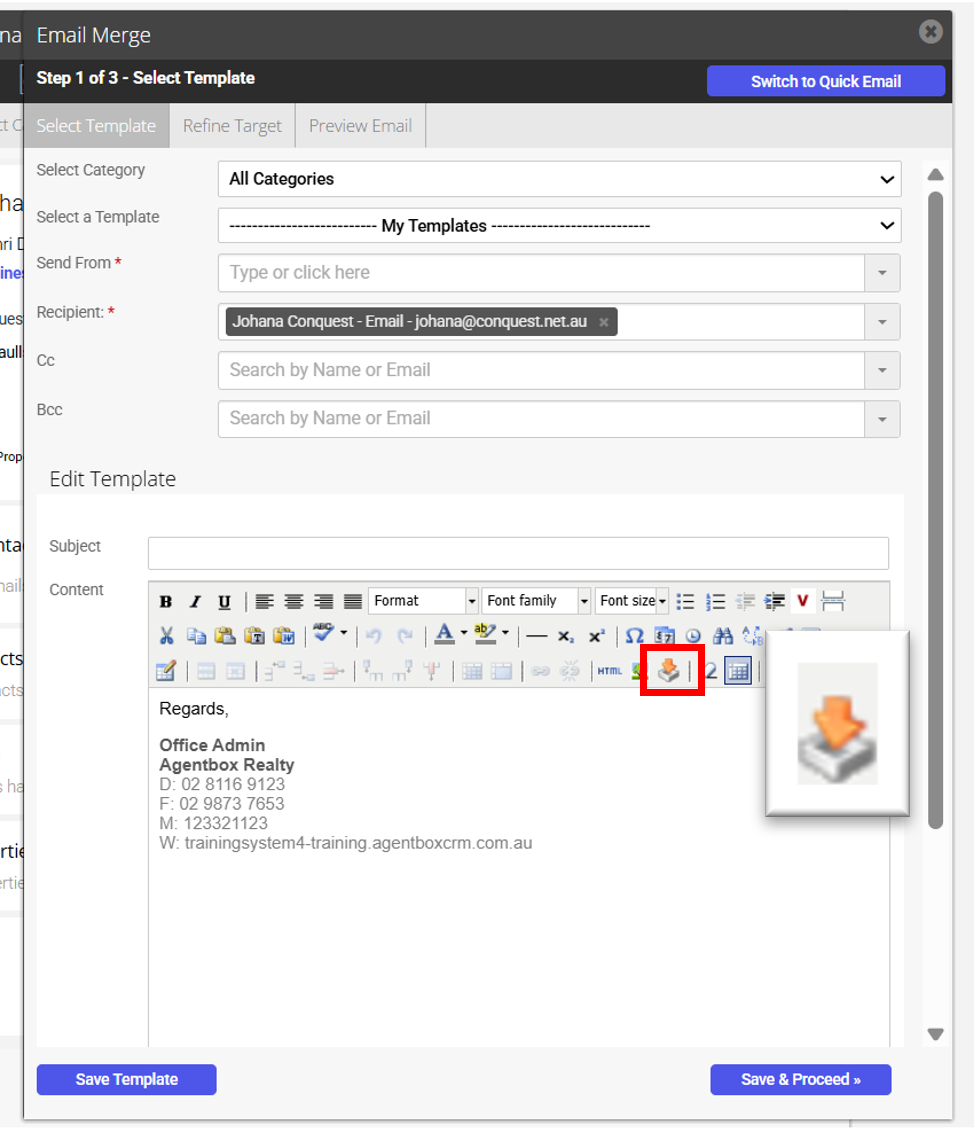Screen dimensions: 974x1133
Task: Open the highlight color picker arrow
Action: (x=505, y=634)
